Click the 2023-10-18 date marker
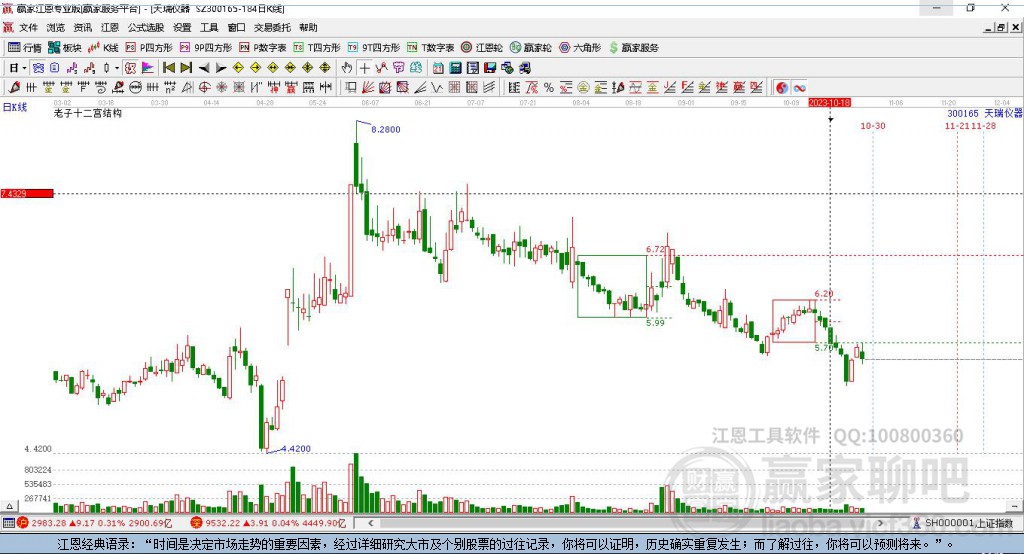 [x=829, y=103]
